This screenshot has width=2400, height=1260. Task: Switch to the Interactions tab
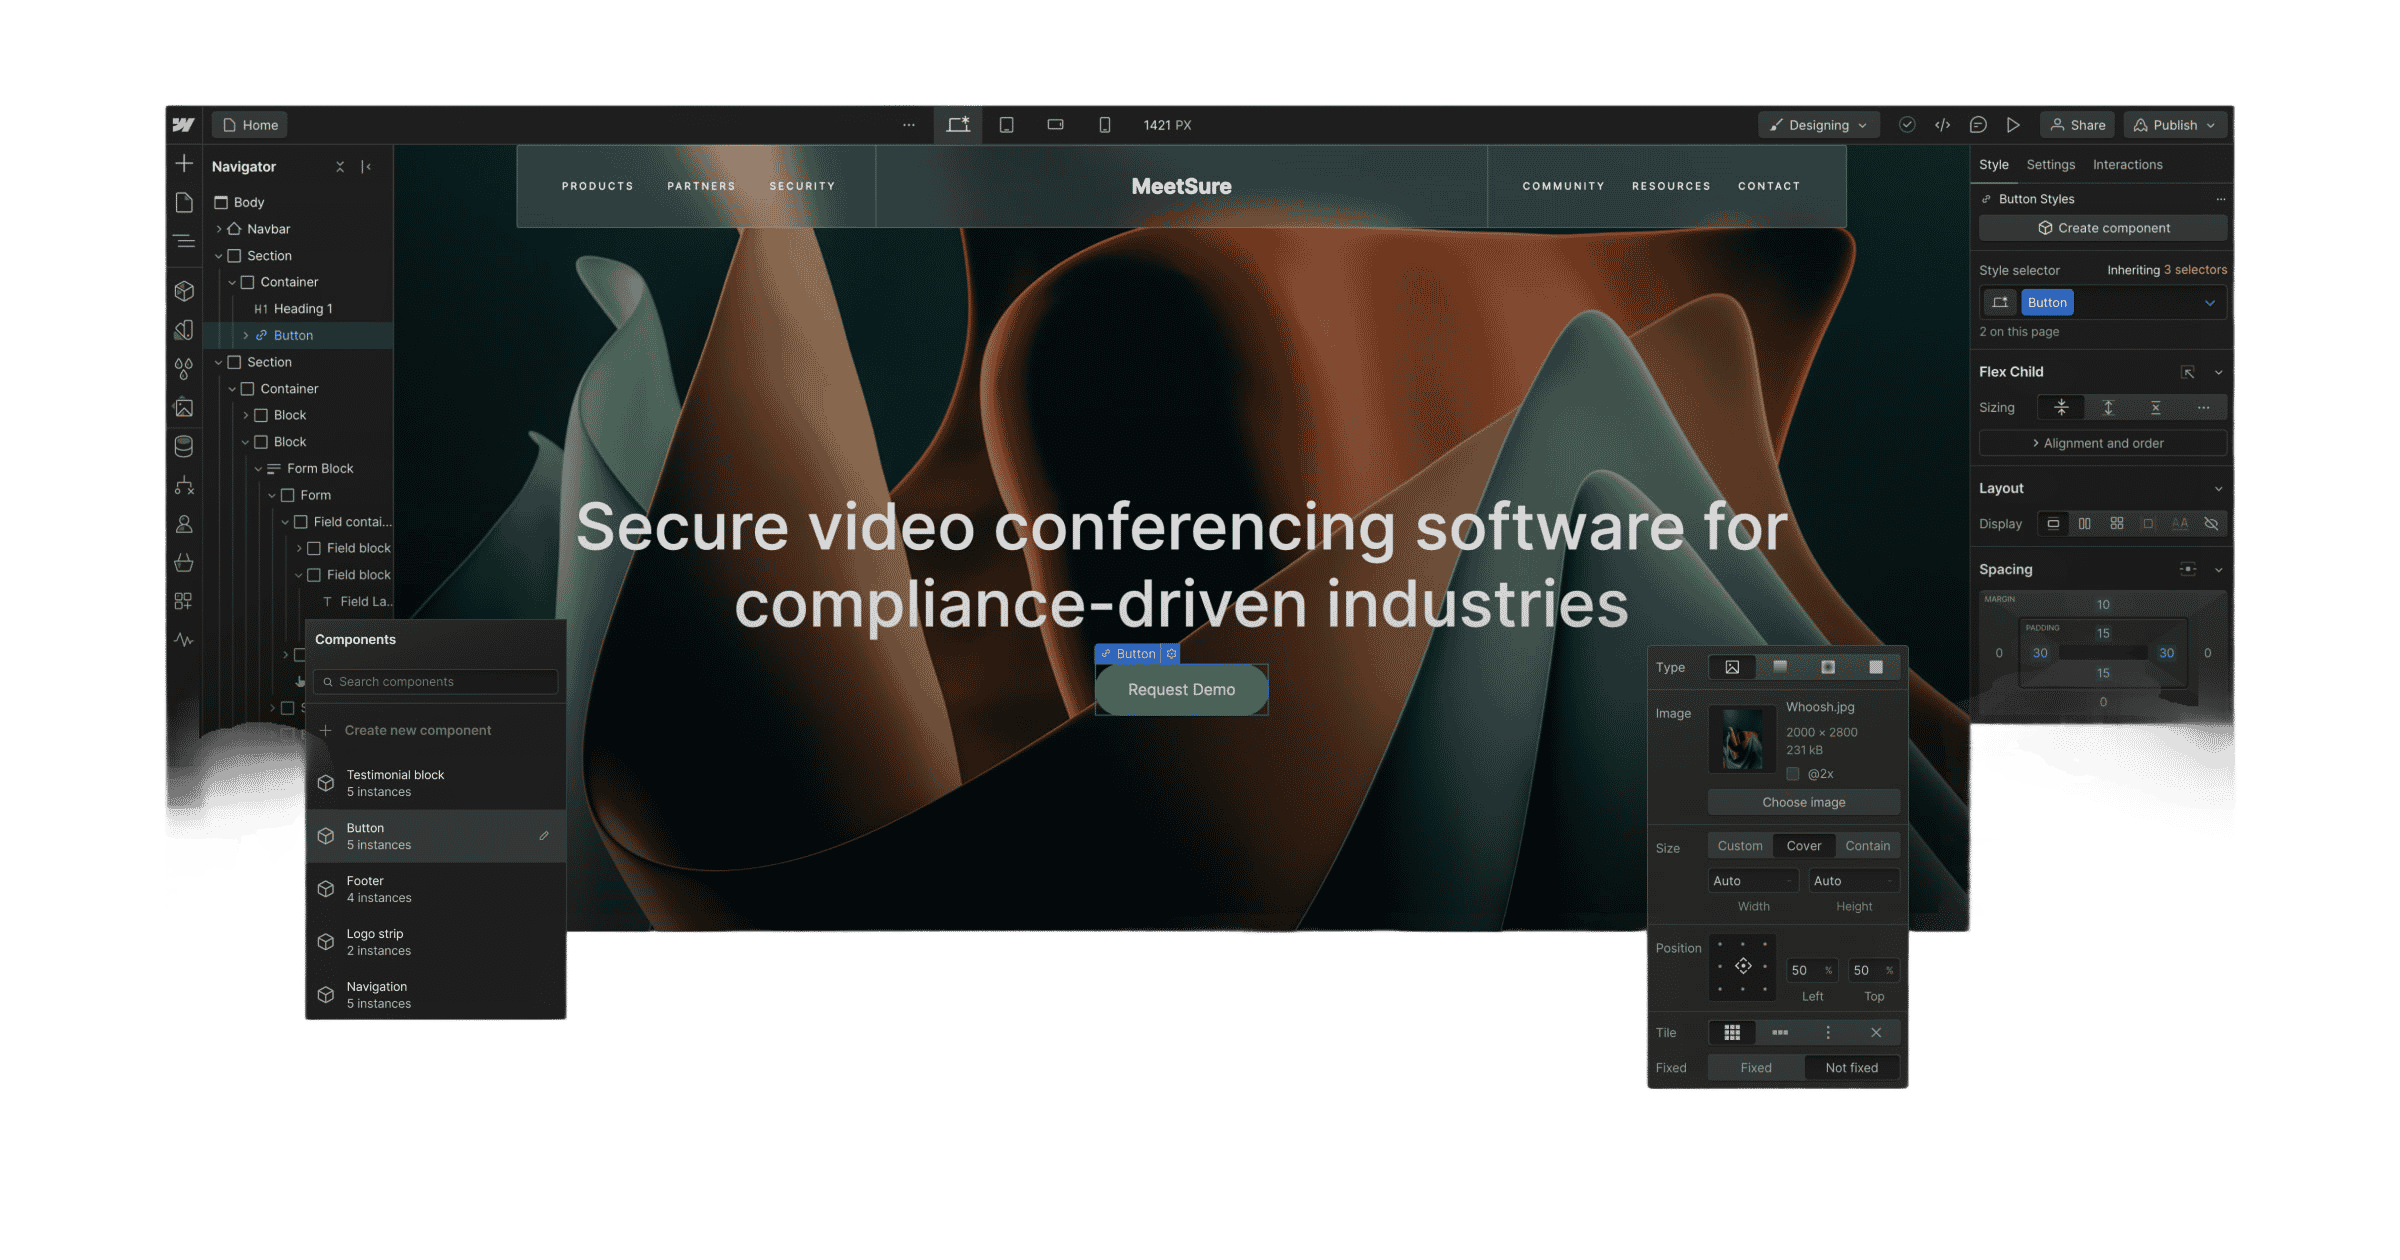[x=2128, y=165]
